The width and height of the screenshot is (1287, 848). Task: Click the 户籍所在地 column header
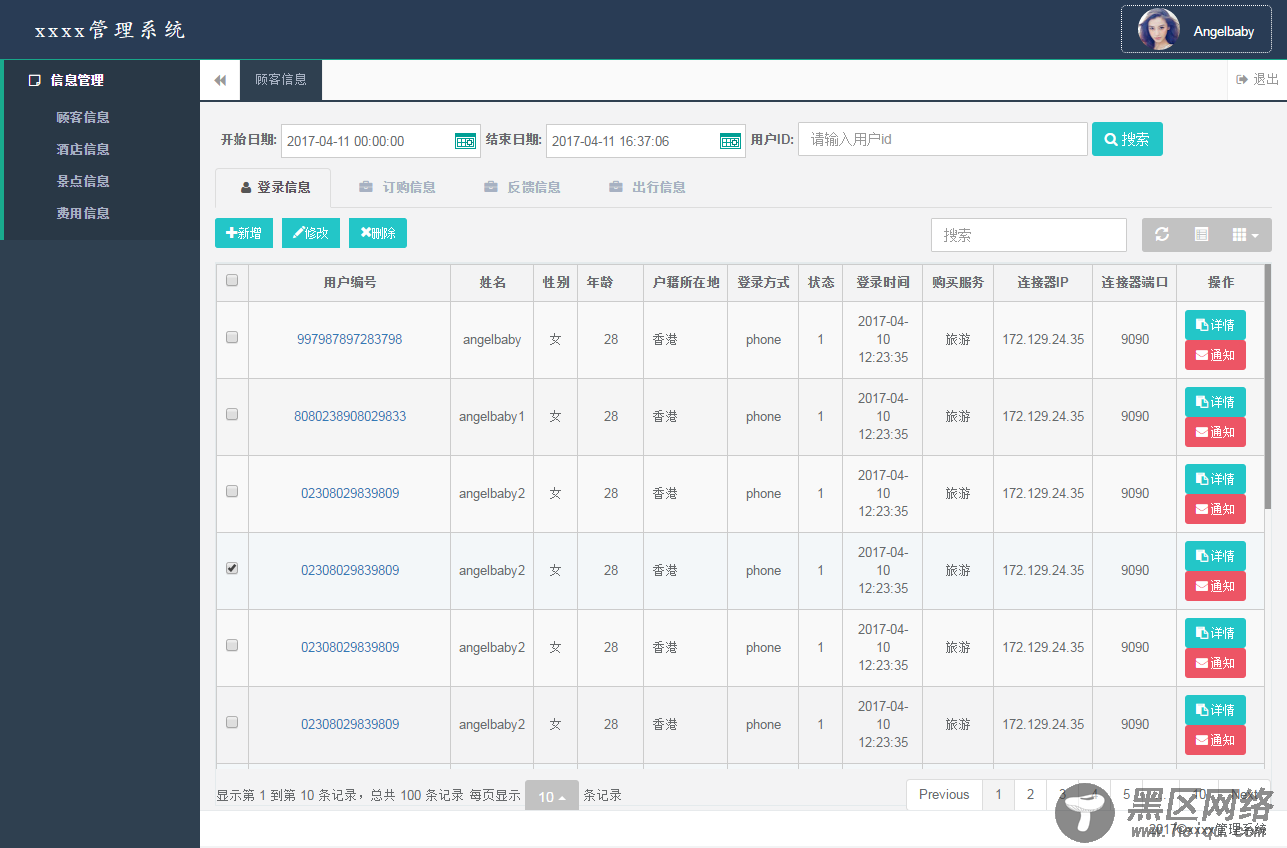tap(686, 283)
